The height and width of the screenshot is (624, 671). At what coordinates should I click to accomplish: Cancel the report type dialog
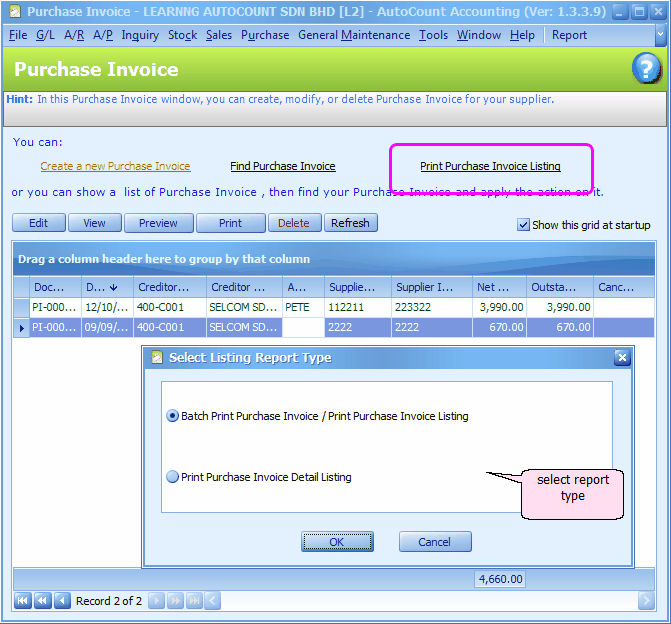(x=435, y=542)
